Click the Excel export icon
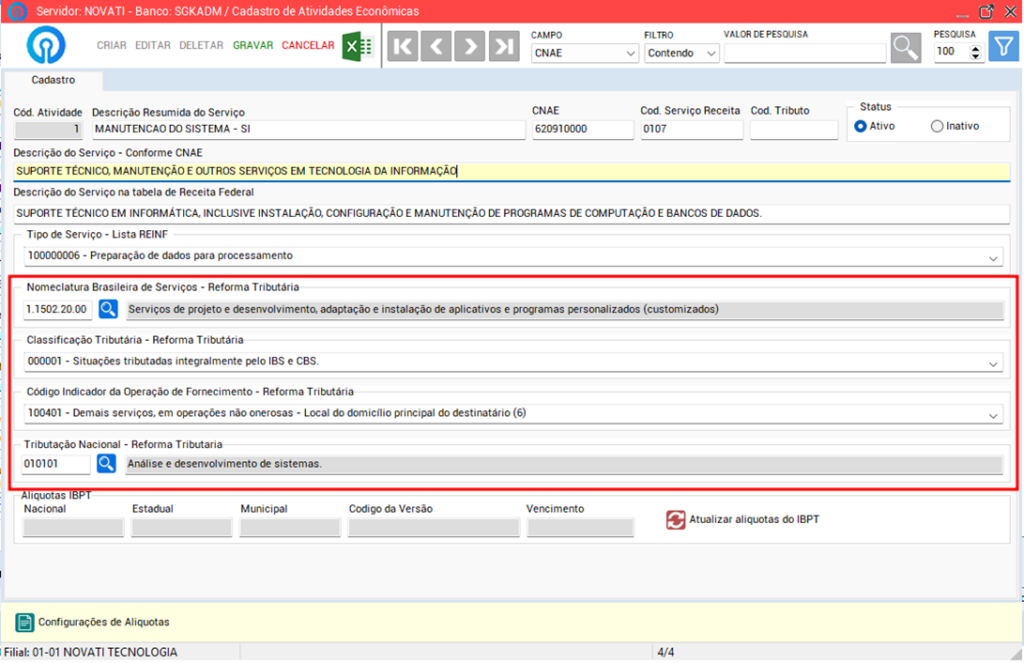Screen dimensions: 1024x663 [357, 46]
